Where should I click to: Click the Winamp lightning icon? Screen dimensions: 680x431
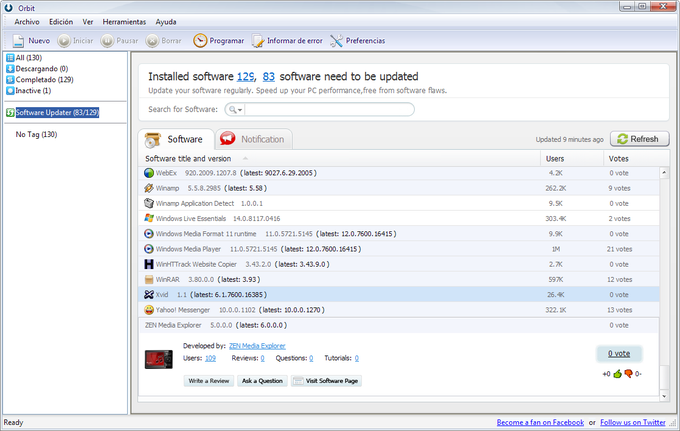click(149, 188)
